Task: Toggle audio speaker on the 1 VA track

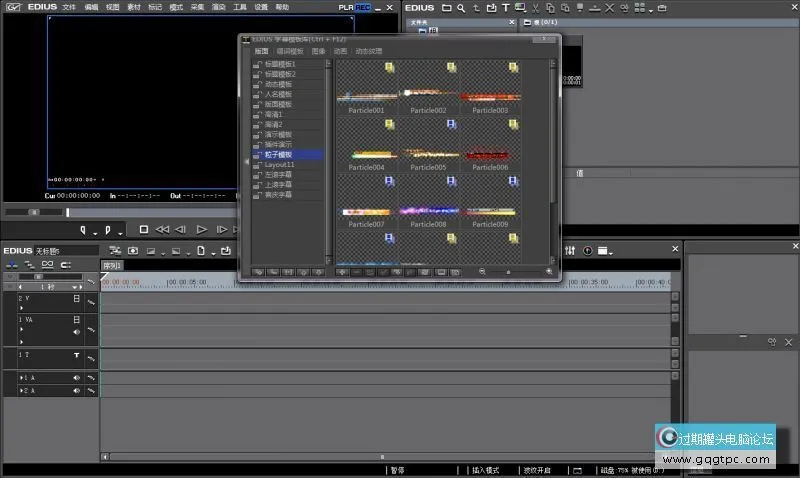Action: (x=76, y=332)
